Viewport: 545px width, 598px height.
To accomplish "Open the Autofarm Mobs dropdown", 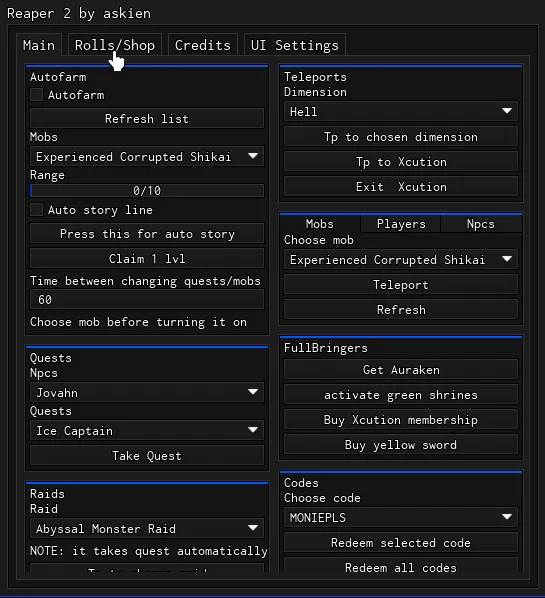I will pyautogui.click(x=147, y=156).
